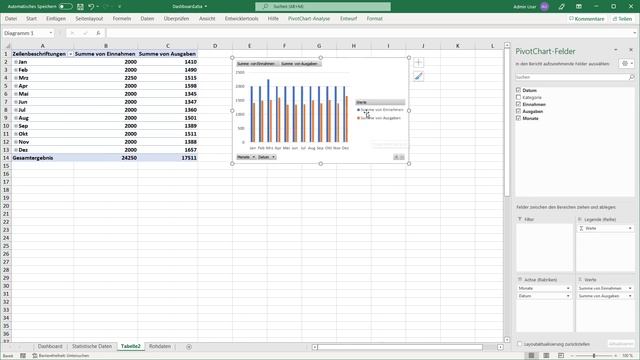This screenshot has height=360, width=640.
Task: Expand the Jan row group
Action: (x=16, y=62)
